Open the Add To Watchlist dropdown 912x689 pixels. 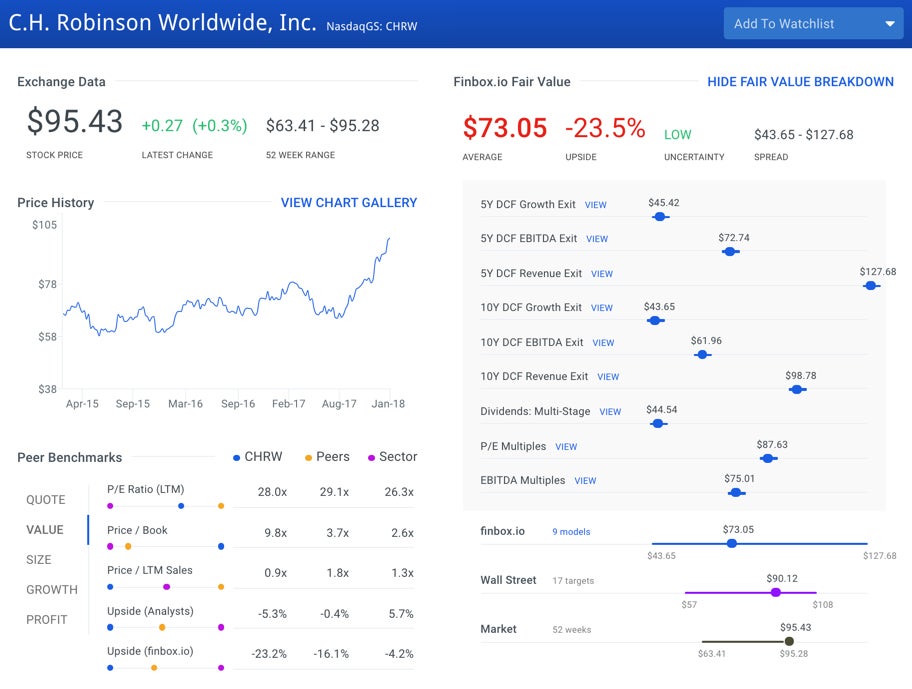[x=813, y=24]
